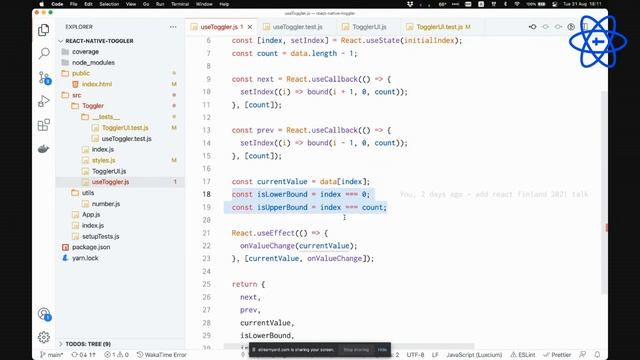The image size is (640, 360).
Task: Open the Run menu
Action: coord(160,4)
